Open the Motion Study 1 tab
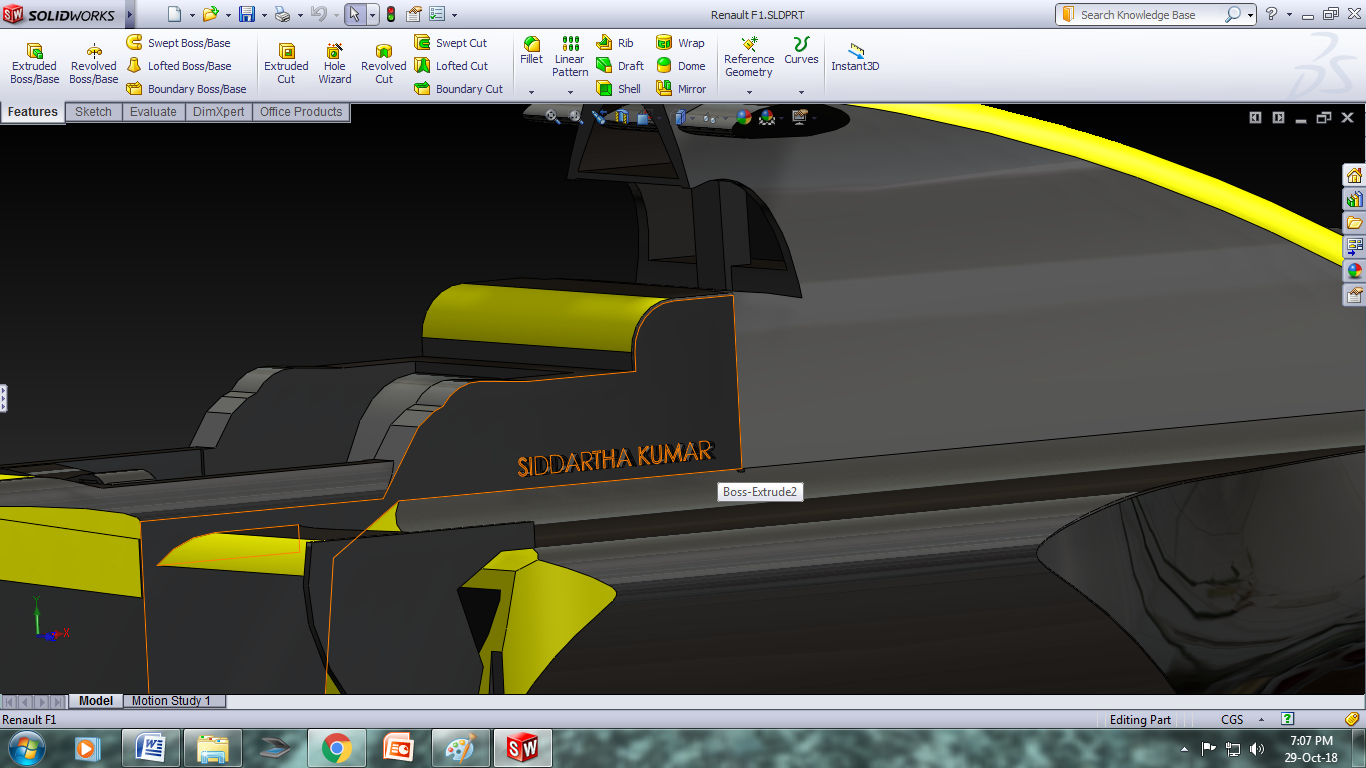Viewport: 1366px width, 768px height. (171, 701)
